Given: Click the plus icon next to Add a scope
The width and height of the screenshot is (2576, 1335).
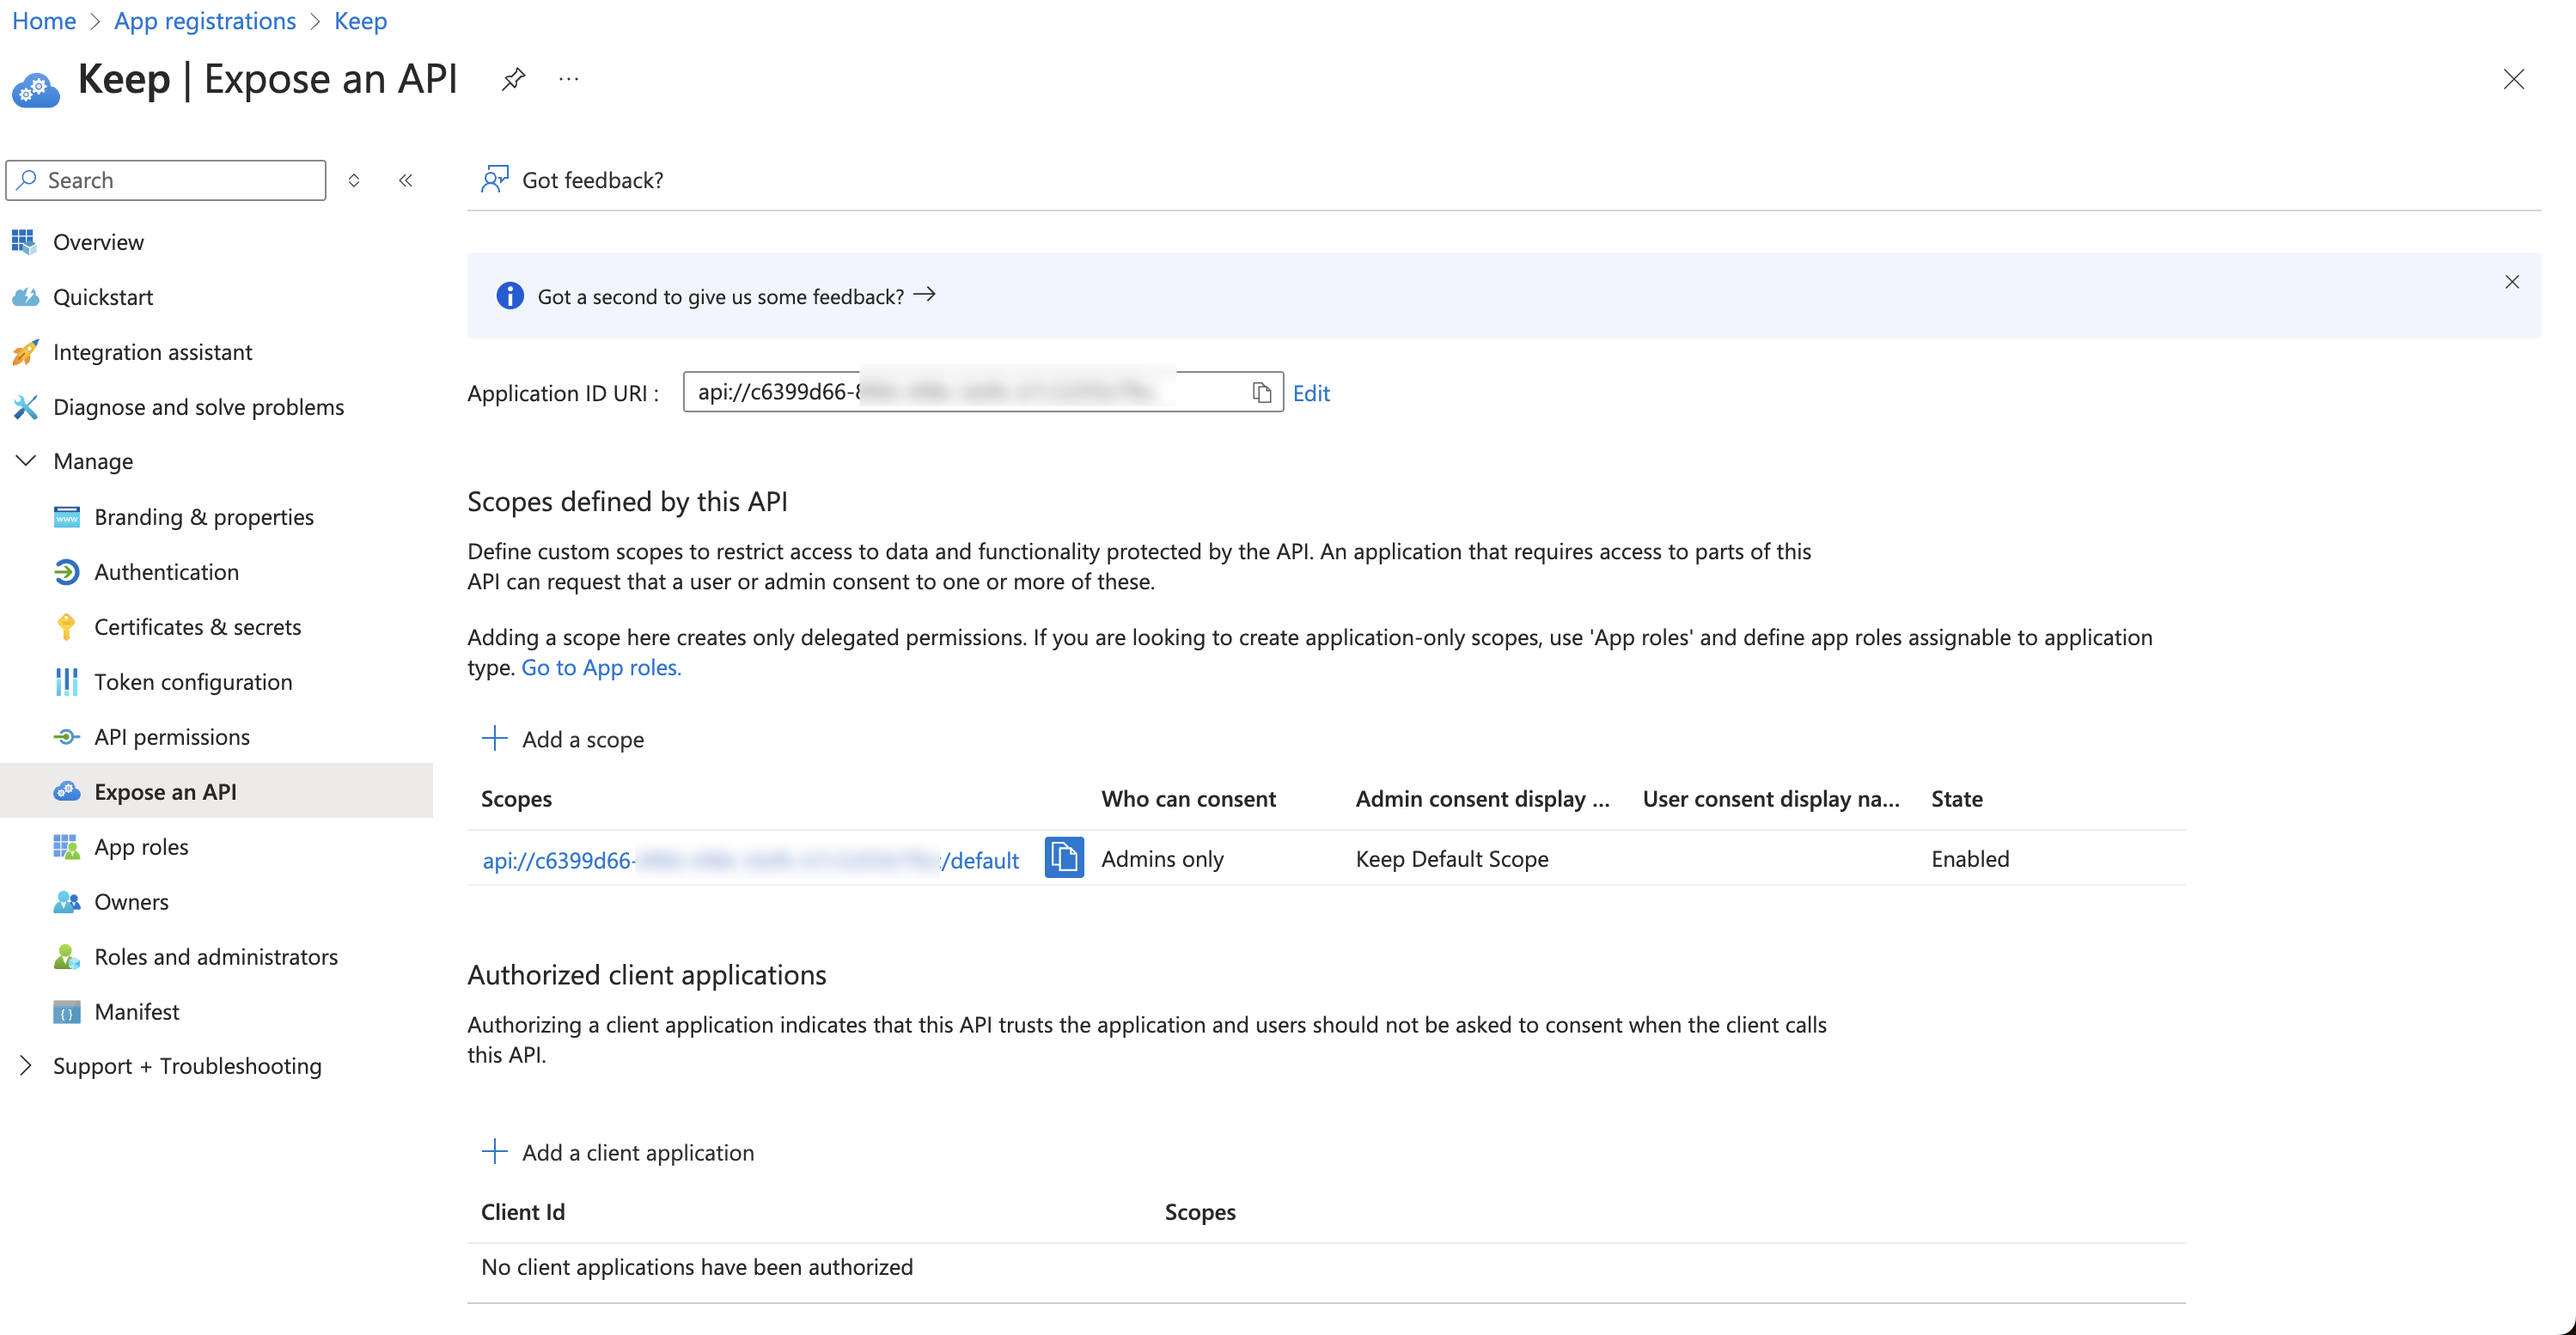Looking at the screenshot, I should click(x=495, y=738).
